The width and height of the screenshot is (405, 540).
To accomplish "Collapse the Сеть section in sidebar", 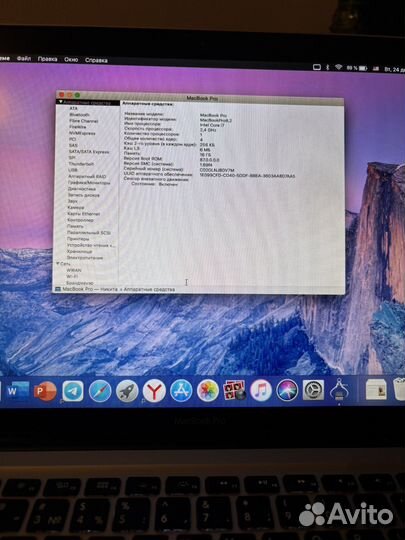I will tap(58, 263).
